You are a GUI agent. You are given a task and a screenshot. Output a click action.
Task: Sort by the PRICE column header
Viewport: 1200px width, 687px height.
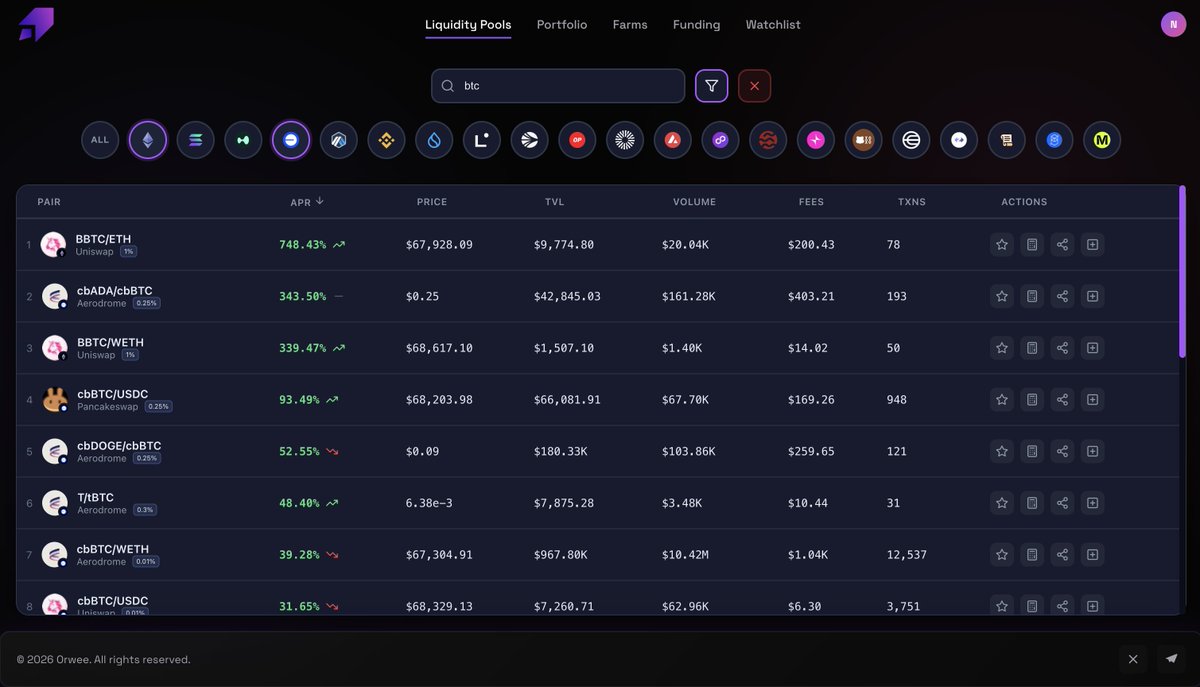pos(432,202)
